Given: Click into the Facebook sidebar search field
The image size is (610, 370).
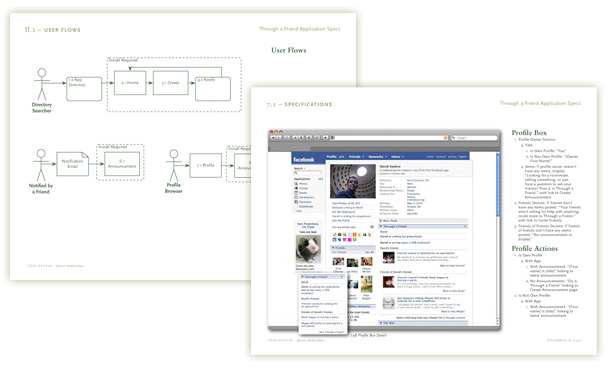Looking at the screenshot, I should (x=308, y=172).
